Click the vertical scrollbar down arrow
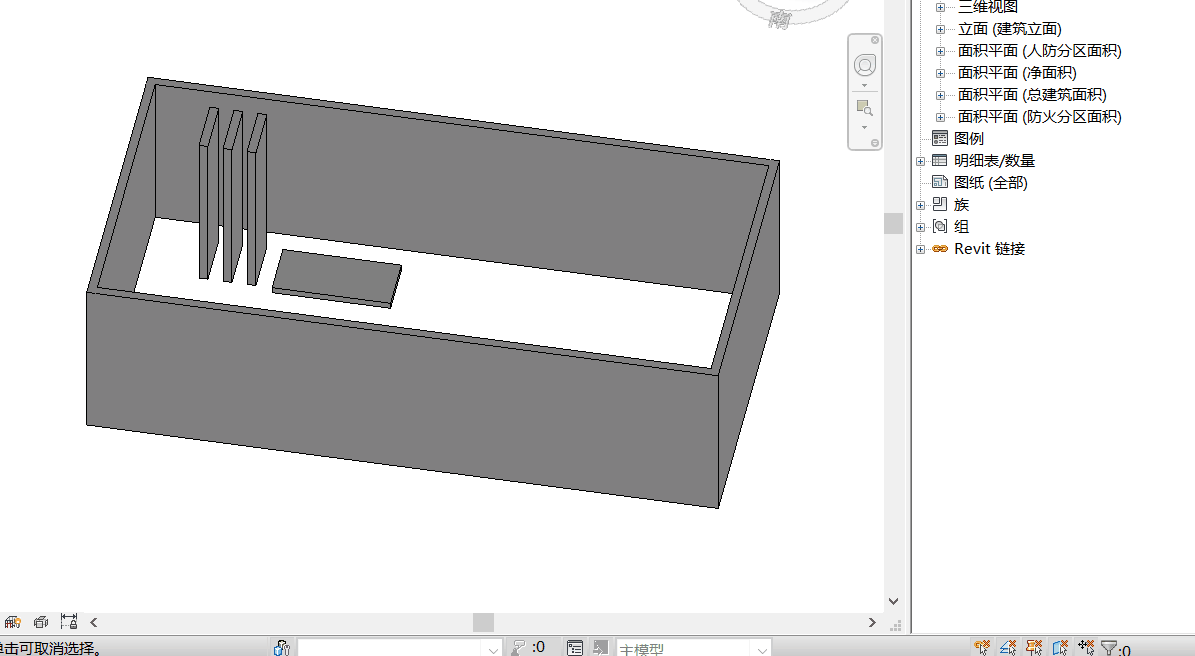Screen dimensions: 1195x656 (893, 601)
